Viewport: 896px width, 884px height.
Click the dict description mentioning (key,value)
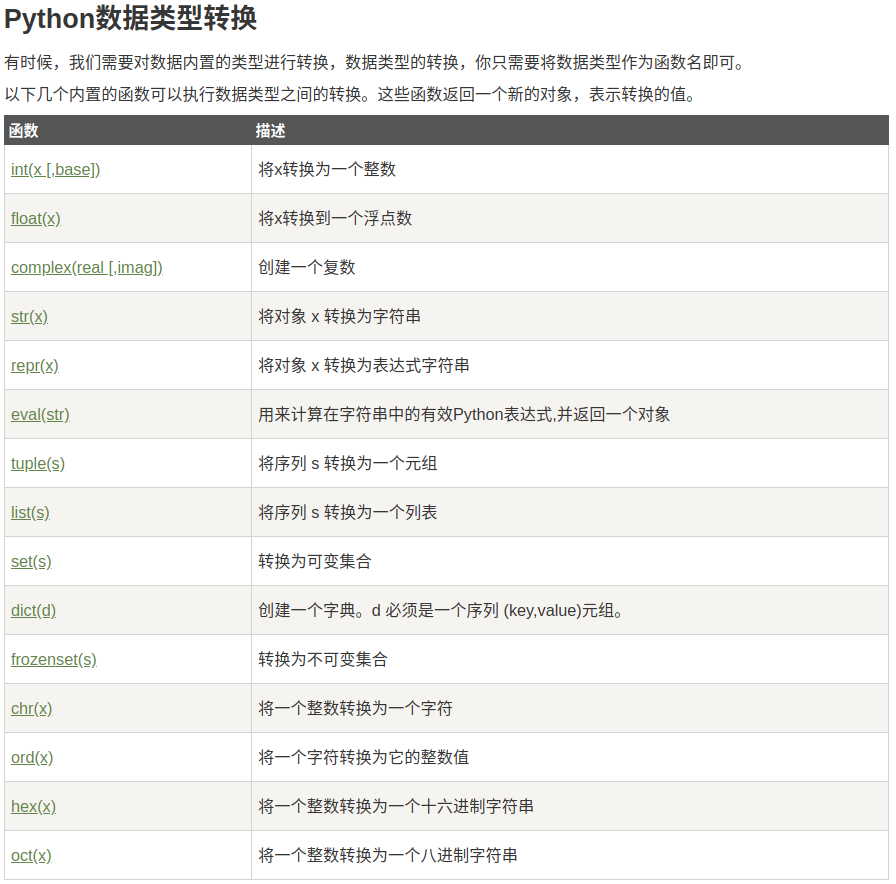441,611
